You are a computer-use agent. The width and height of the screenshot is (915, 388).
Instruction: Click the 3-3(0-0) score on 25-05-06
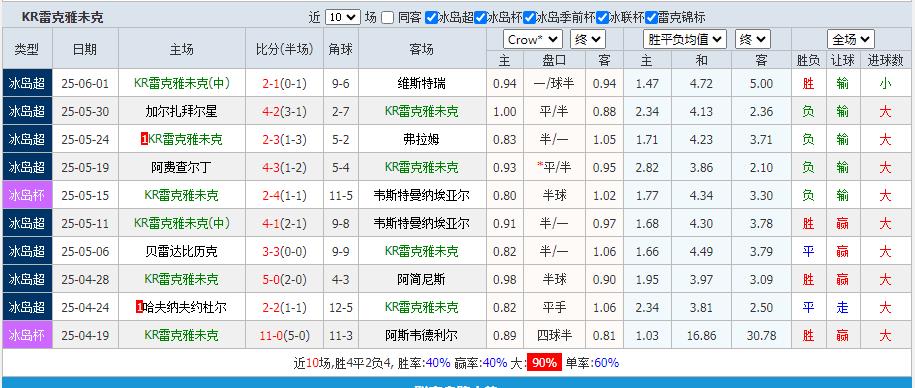pyautogui.click(x=284, y=251)
